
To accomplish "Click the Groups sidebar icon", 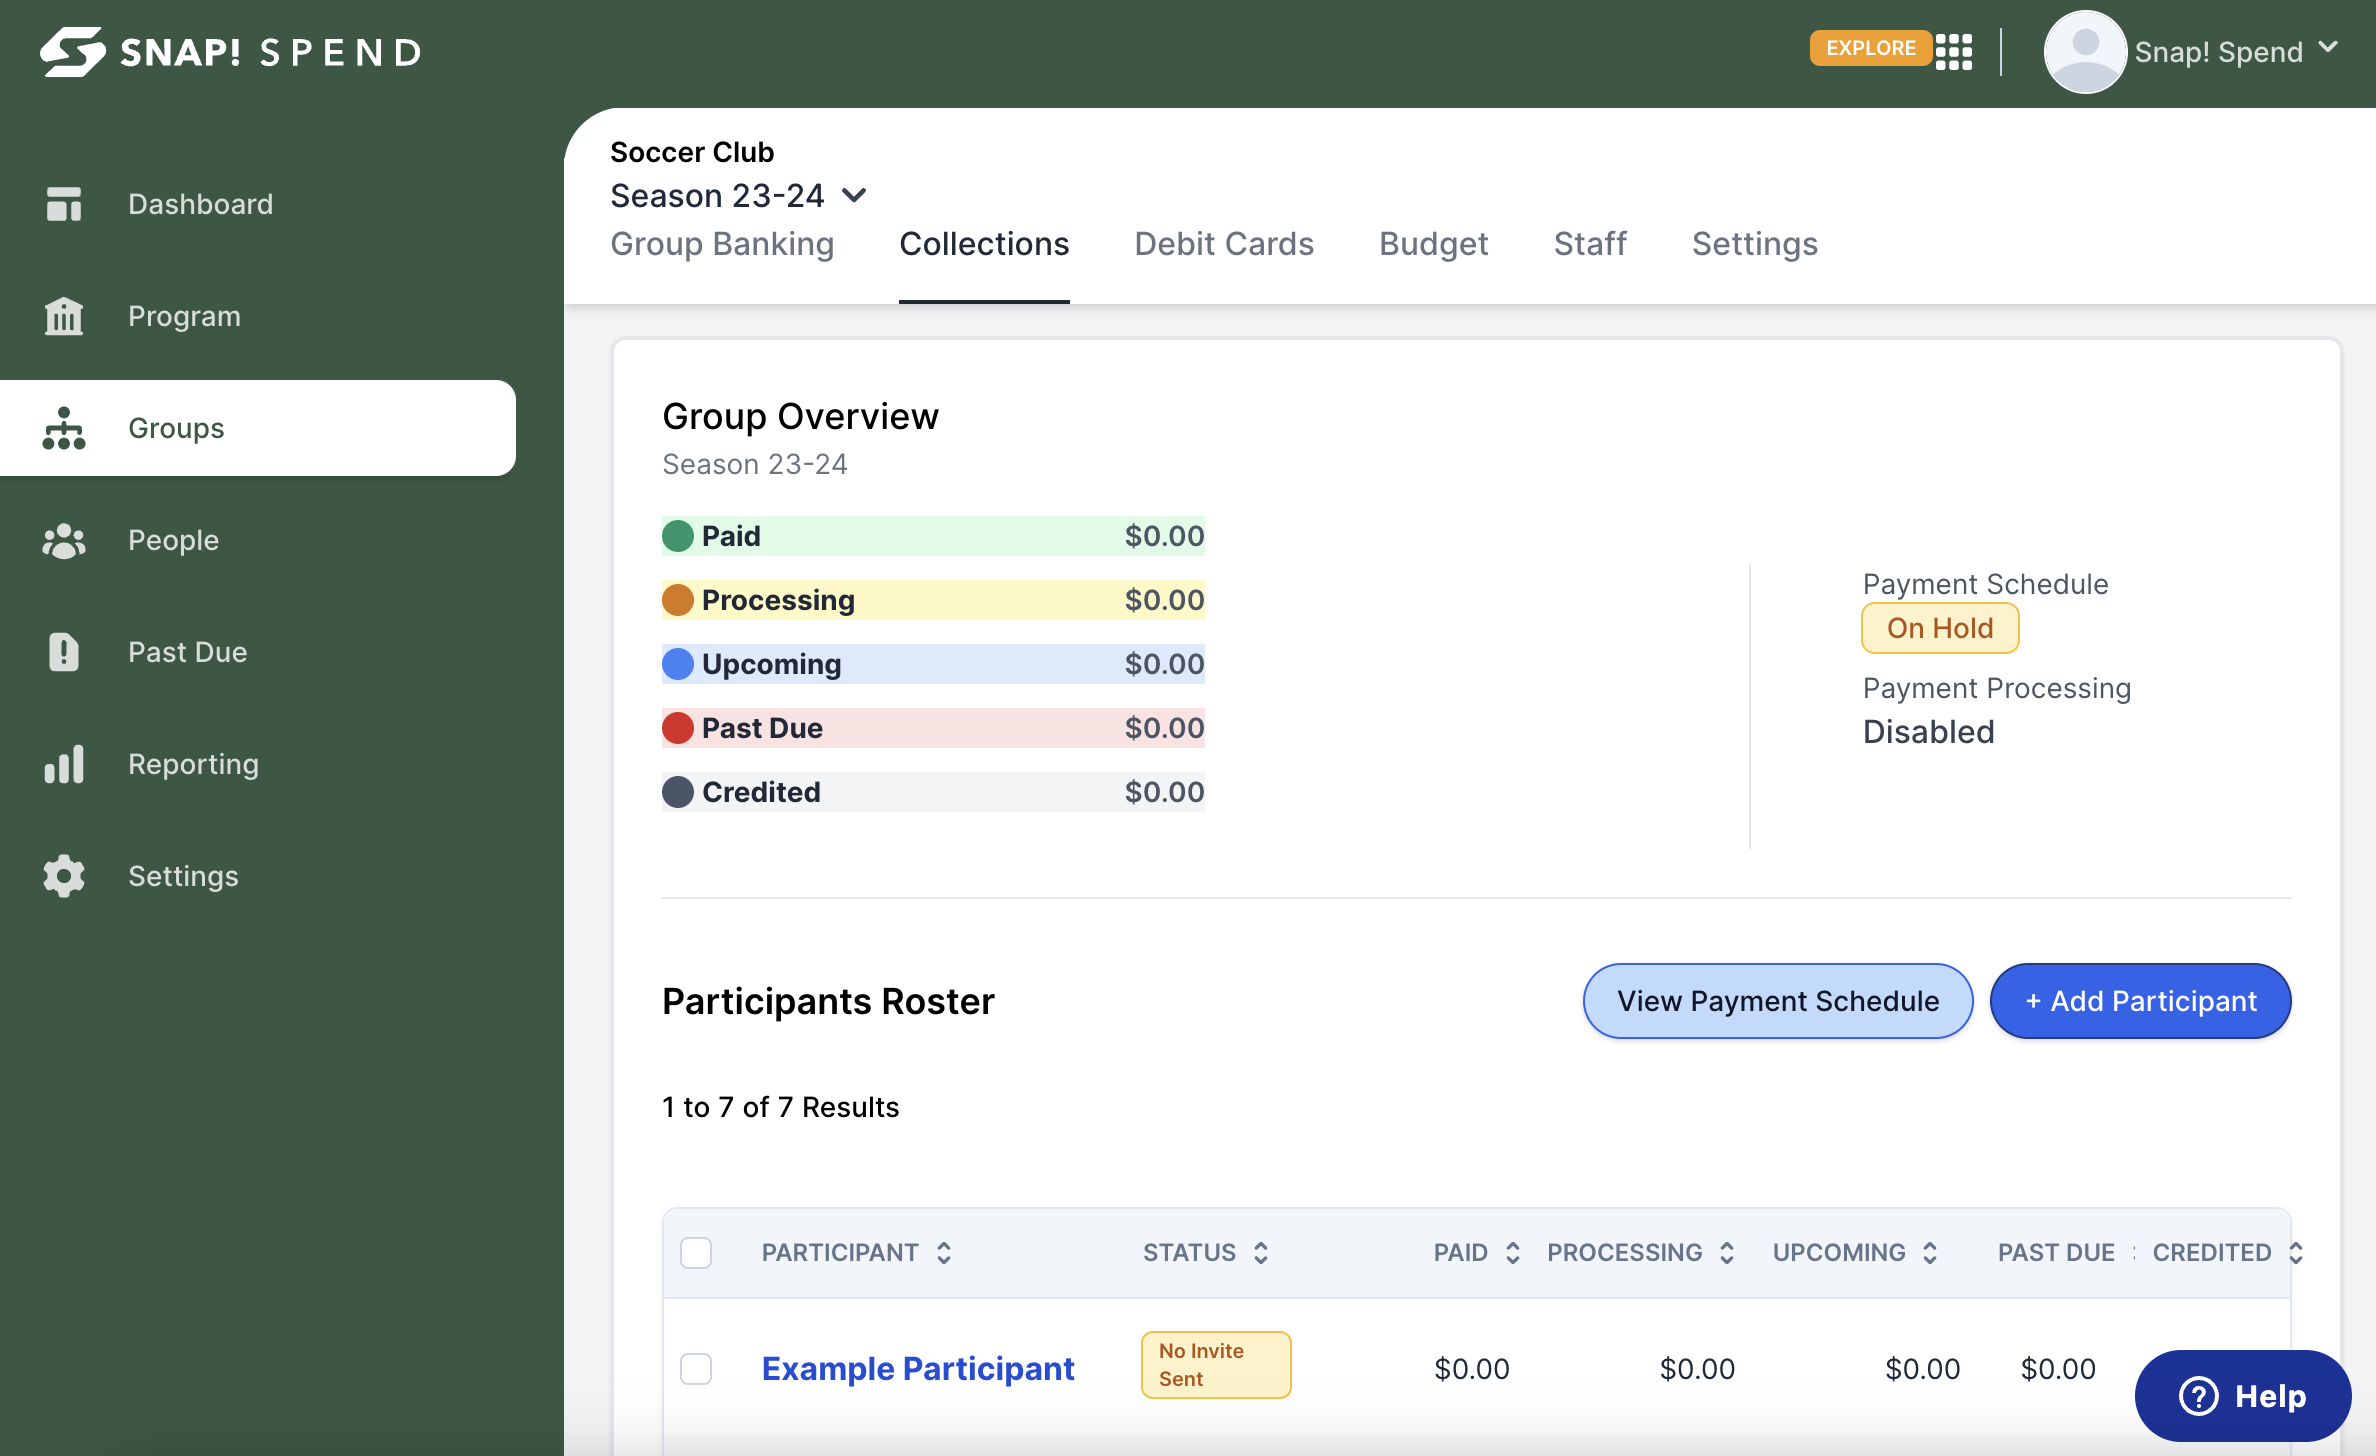I will (x=63, y=428).
